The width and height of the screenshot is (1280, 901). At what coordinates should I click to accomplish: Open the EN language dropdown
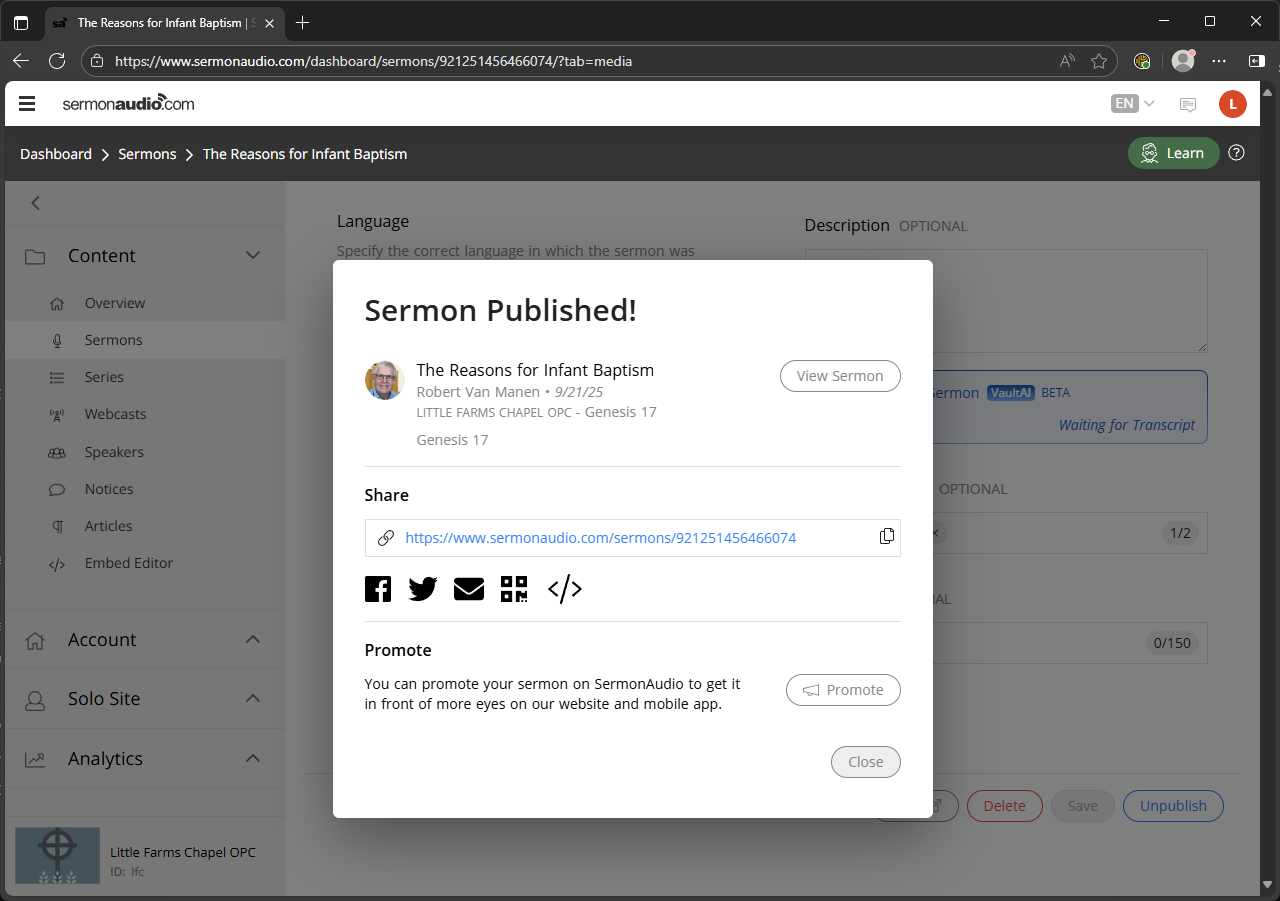(x=1133, y=103)
